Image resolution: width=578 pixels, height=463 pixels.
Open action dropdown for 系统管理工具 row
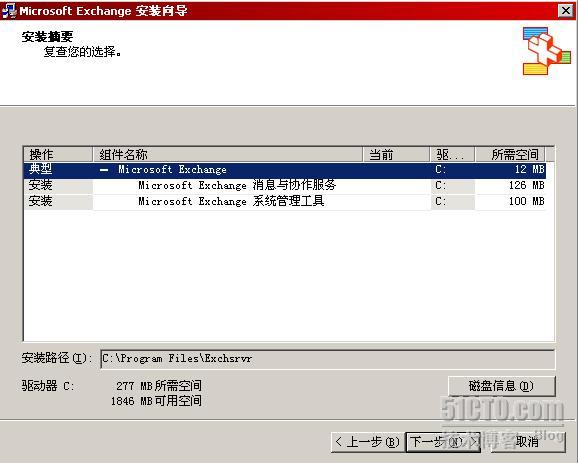tap(58, 202)
